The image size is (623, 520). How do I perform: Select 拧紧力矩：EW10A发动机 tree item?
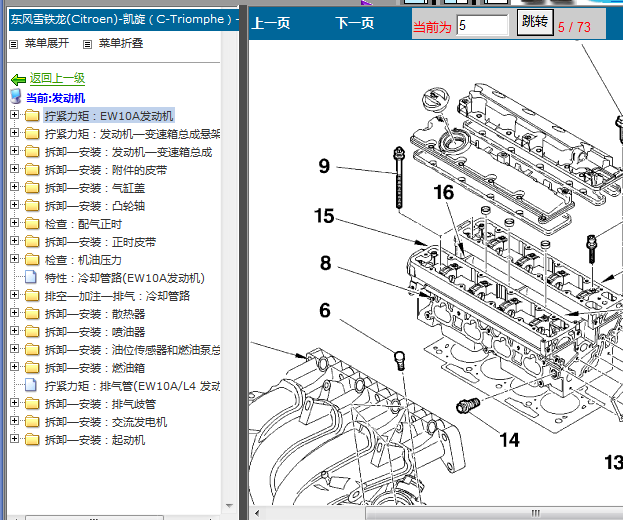click(x=109, y=116)
